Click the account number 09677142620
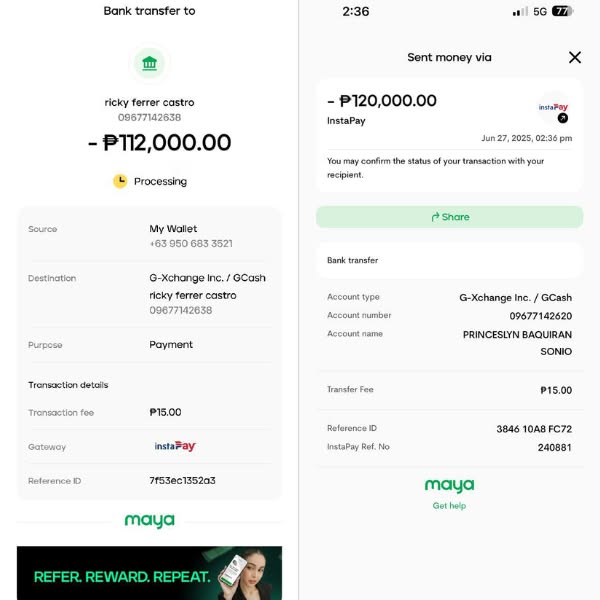Image resolution: width=600 pixels, height=600 pixels. tap(540, 316)
